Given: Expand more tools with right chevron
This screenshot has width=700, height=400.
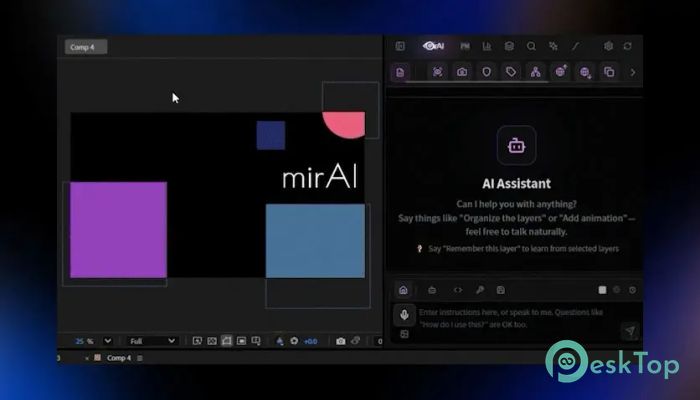Looking at the screenshot, I should (633, 72).
